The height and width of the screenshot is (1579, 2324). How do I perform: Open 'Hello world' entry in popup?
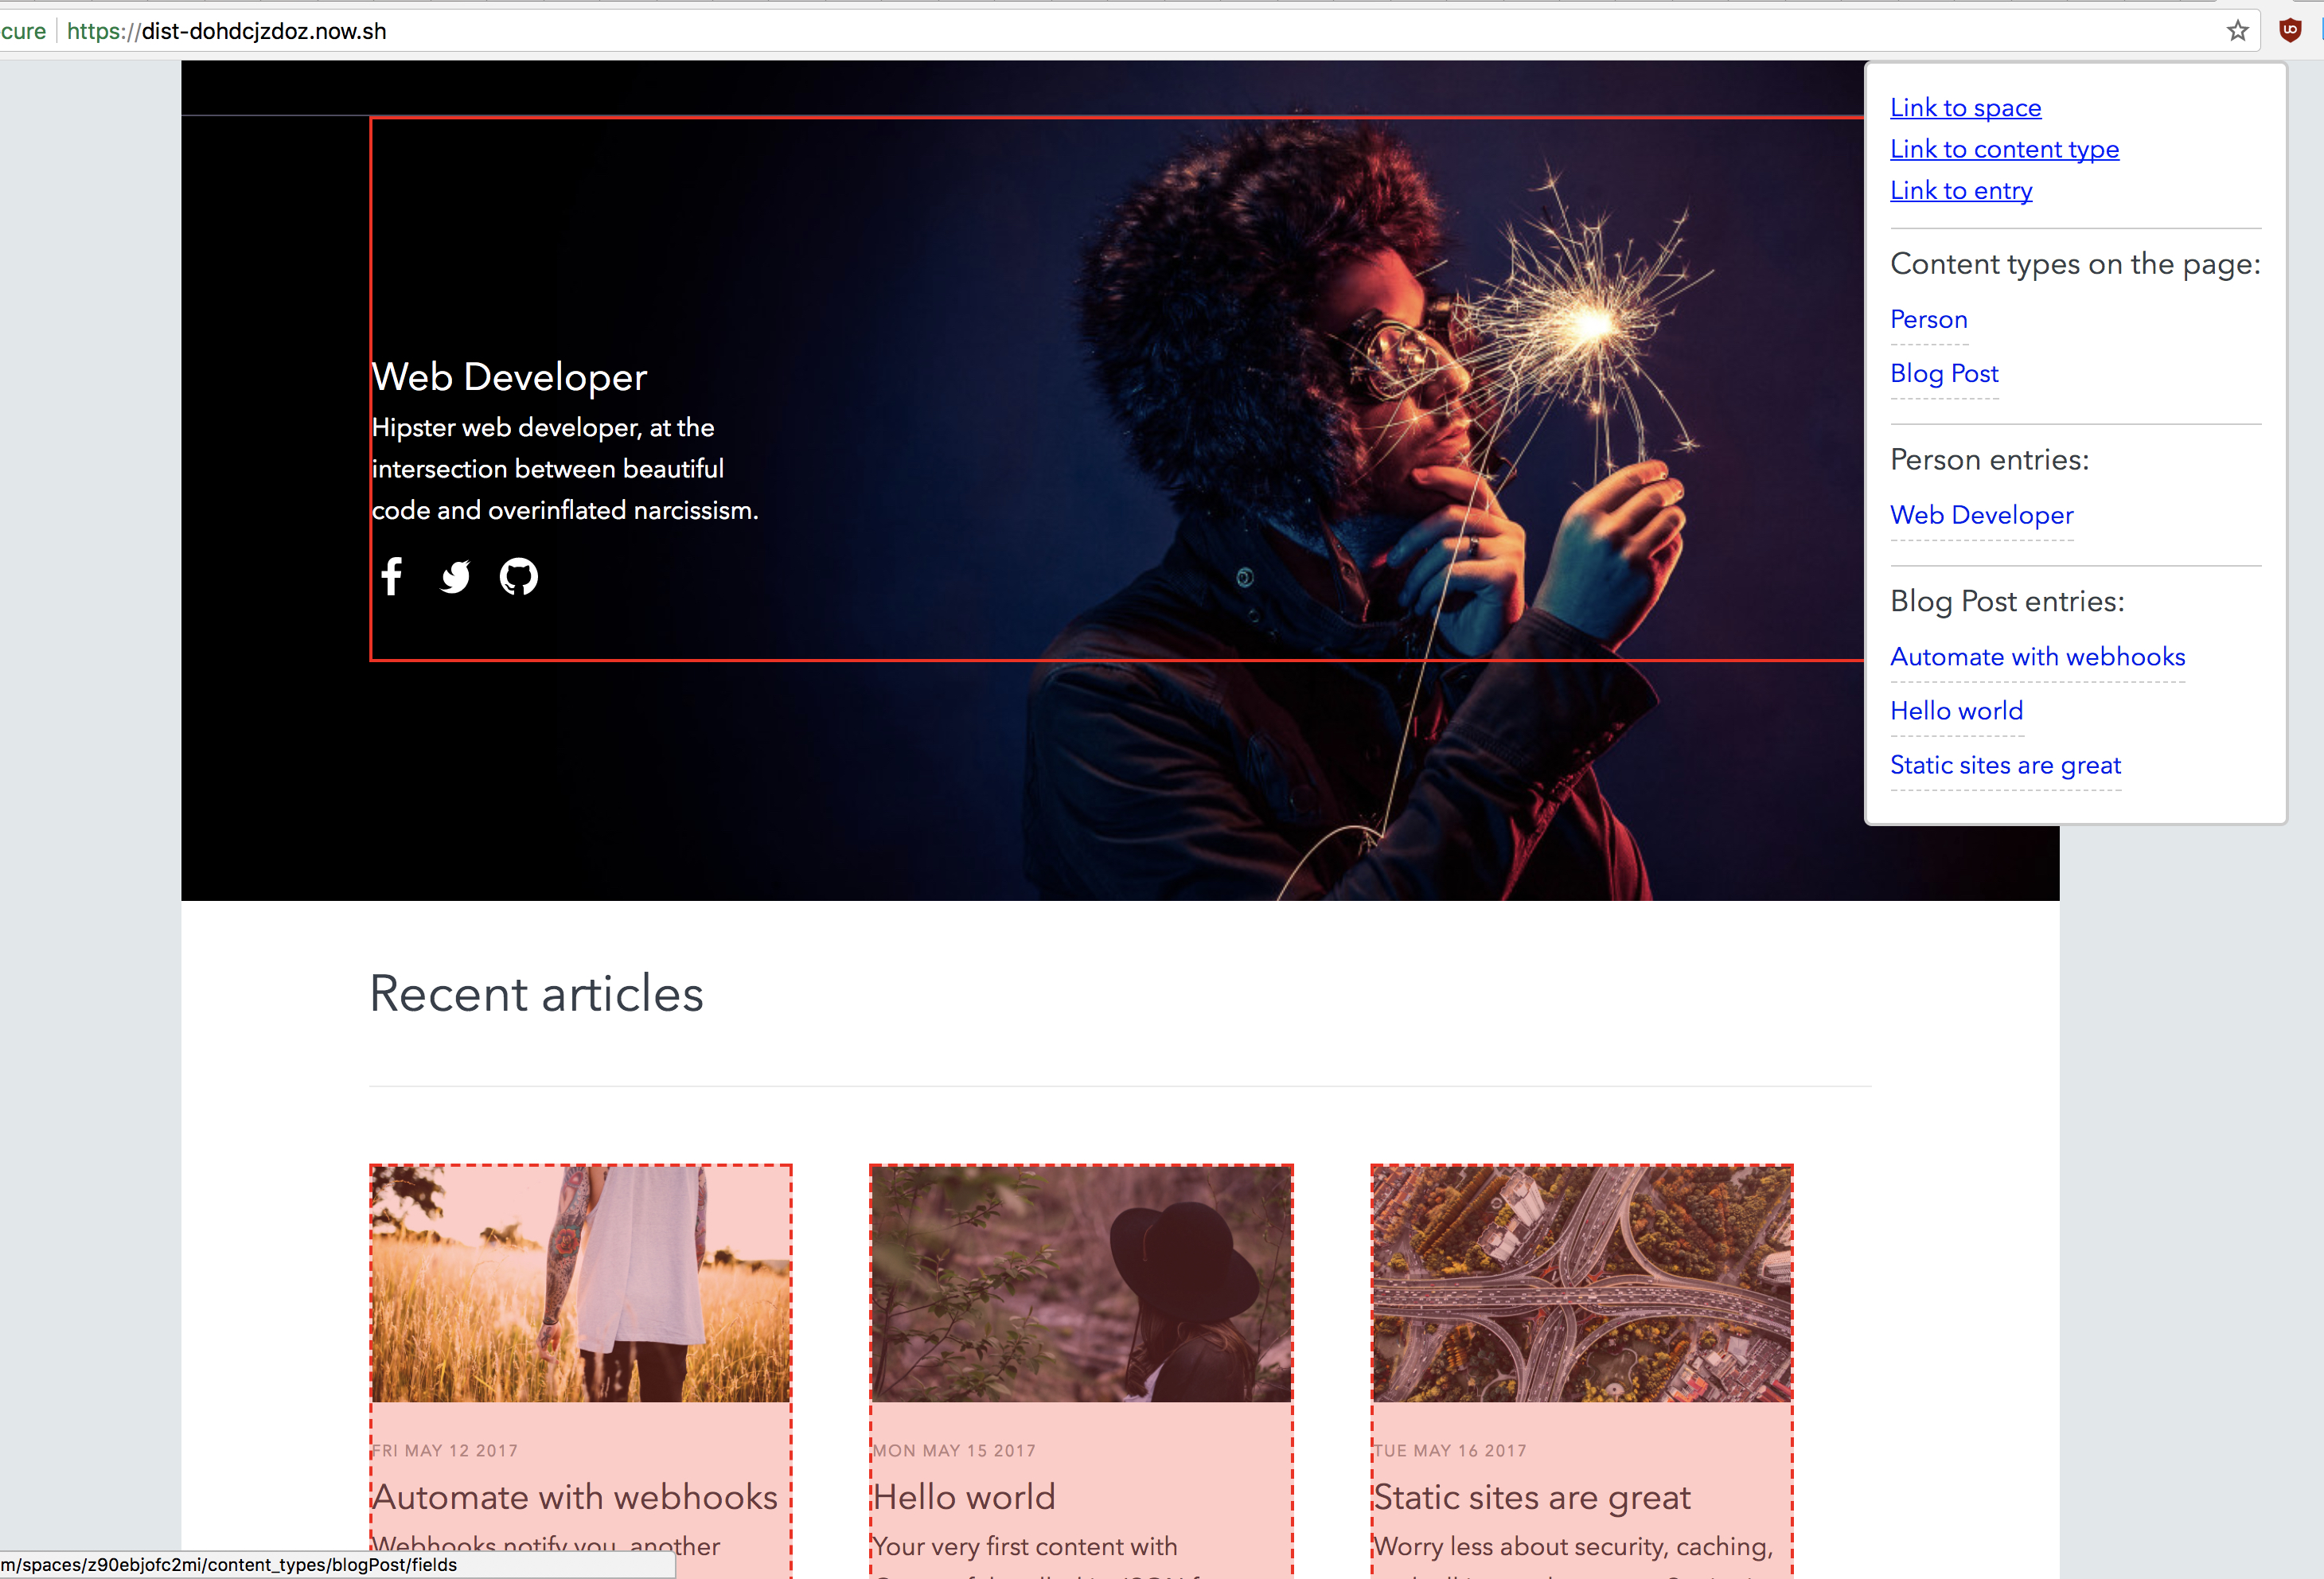coord(1955,710)
